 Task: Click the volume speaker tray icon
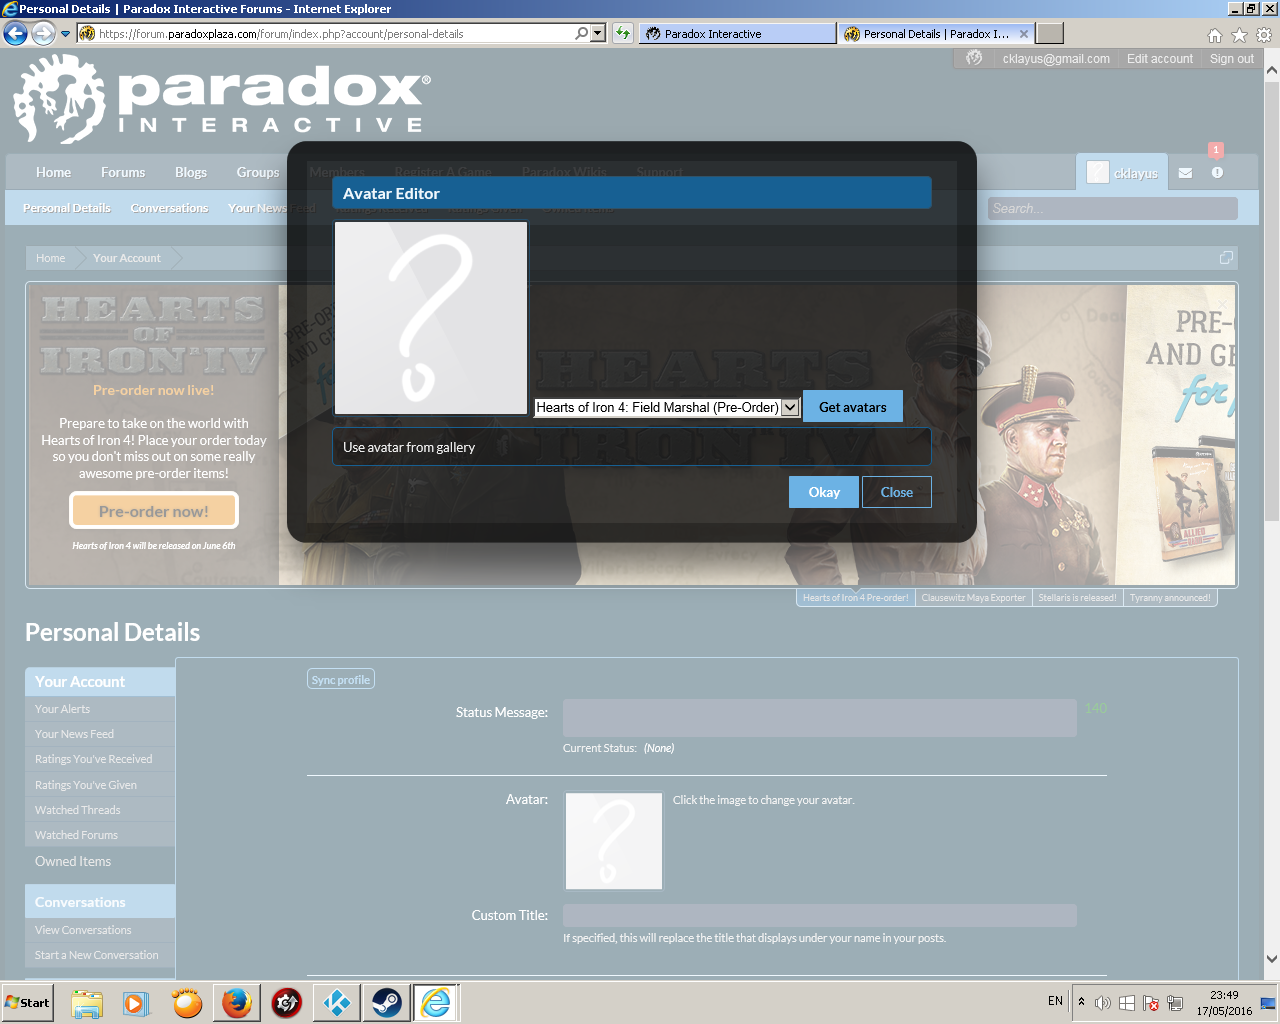pos(1102,1003)
